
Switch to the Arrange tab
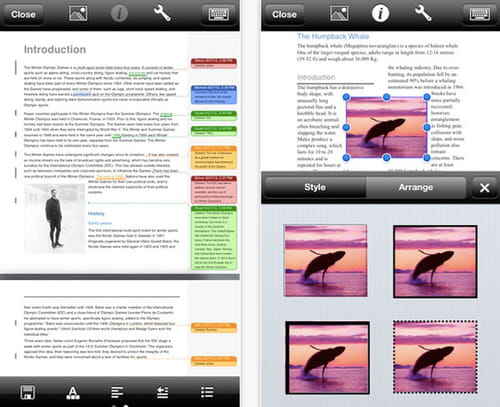point(416,187)
